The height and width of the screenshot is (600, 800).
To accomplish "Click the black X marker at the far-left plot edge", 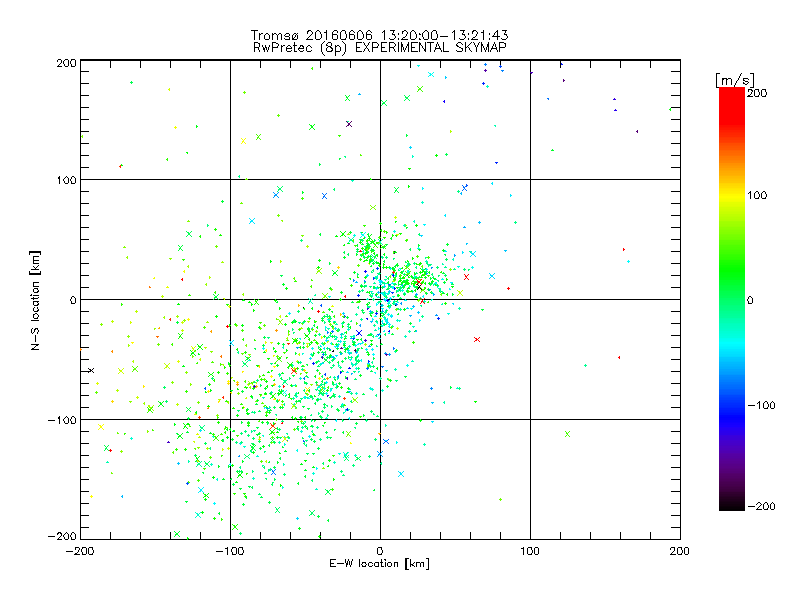I will coord(91,370).
